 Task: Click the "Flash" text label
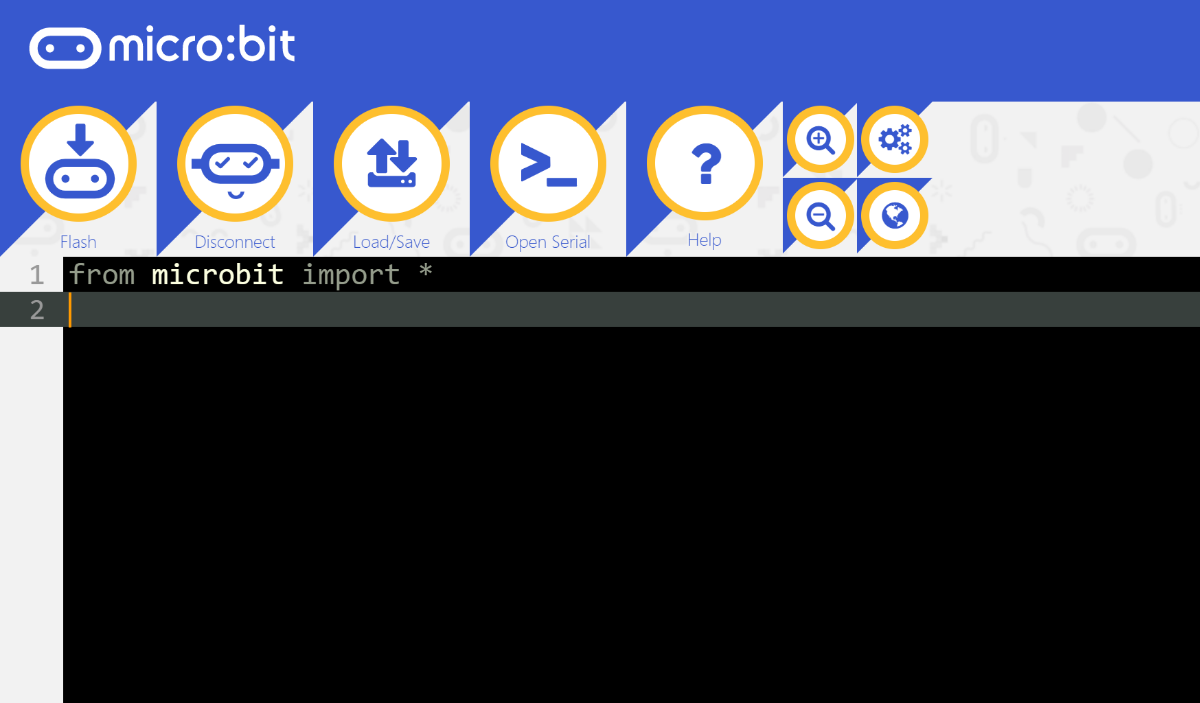pyautogui.click(x=78, y=242)
